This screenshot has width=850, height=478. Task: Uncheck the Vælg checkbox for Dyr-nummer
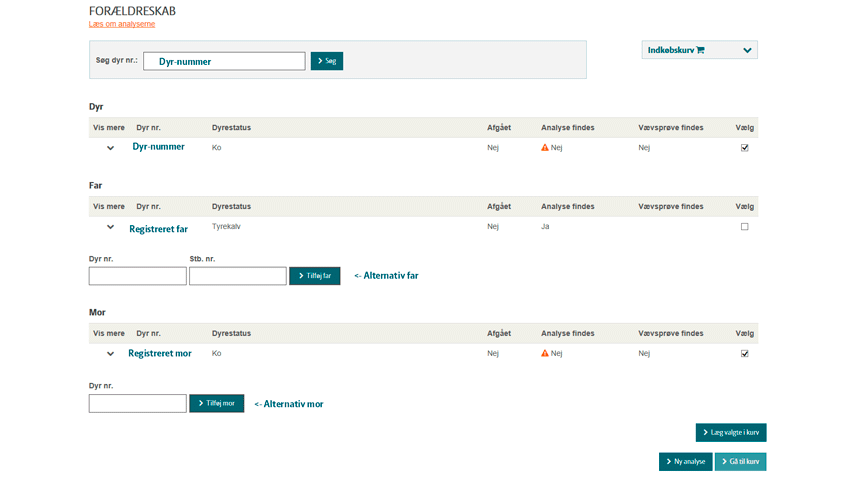point(744,148)
